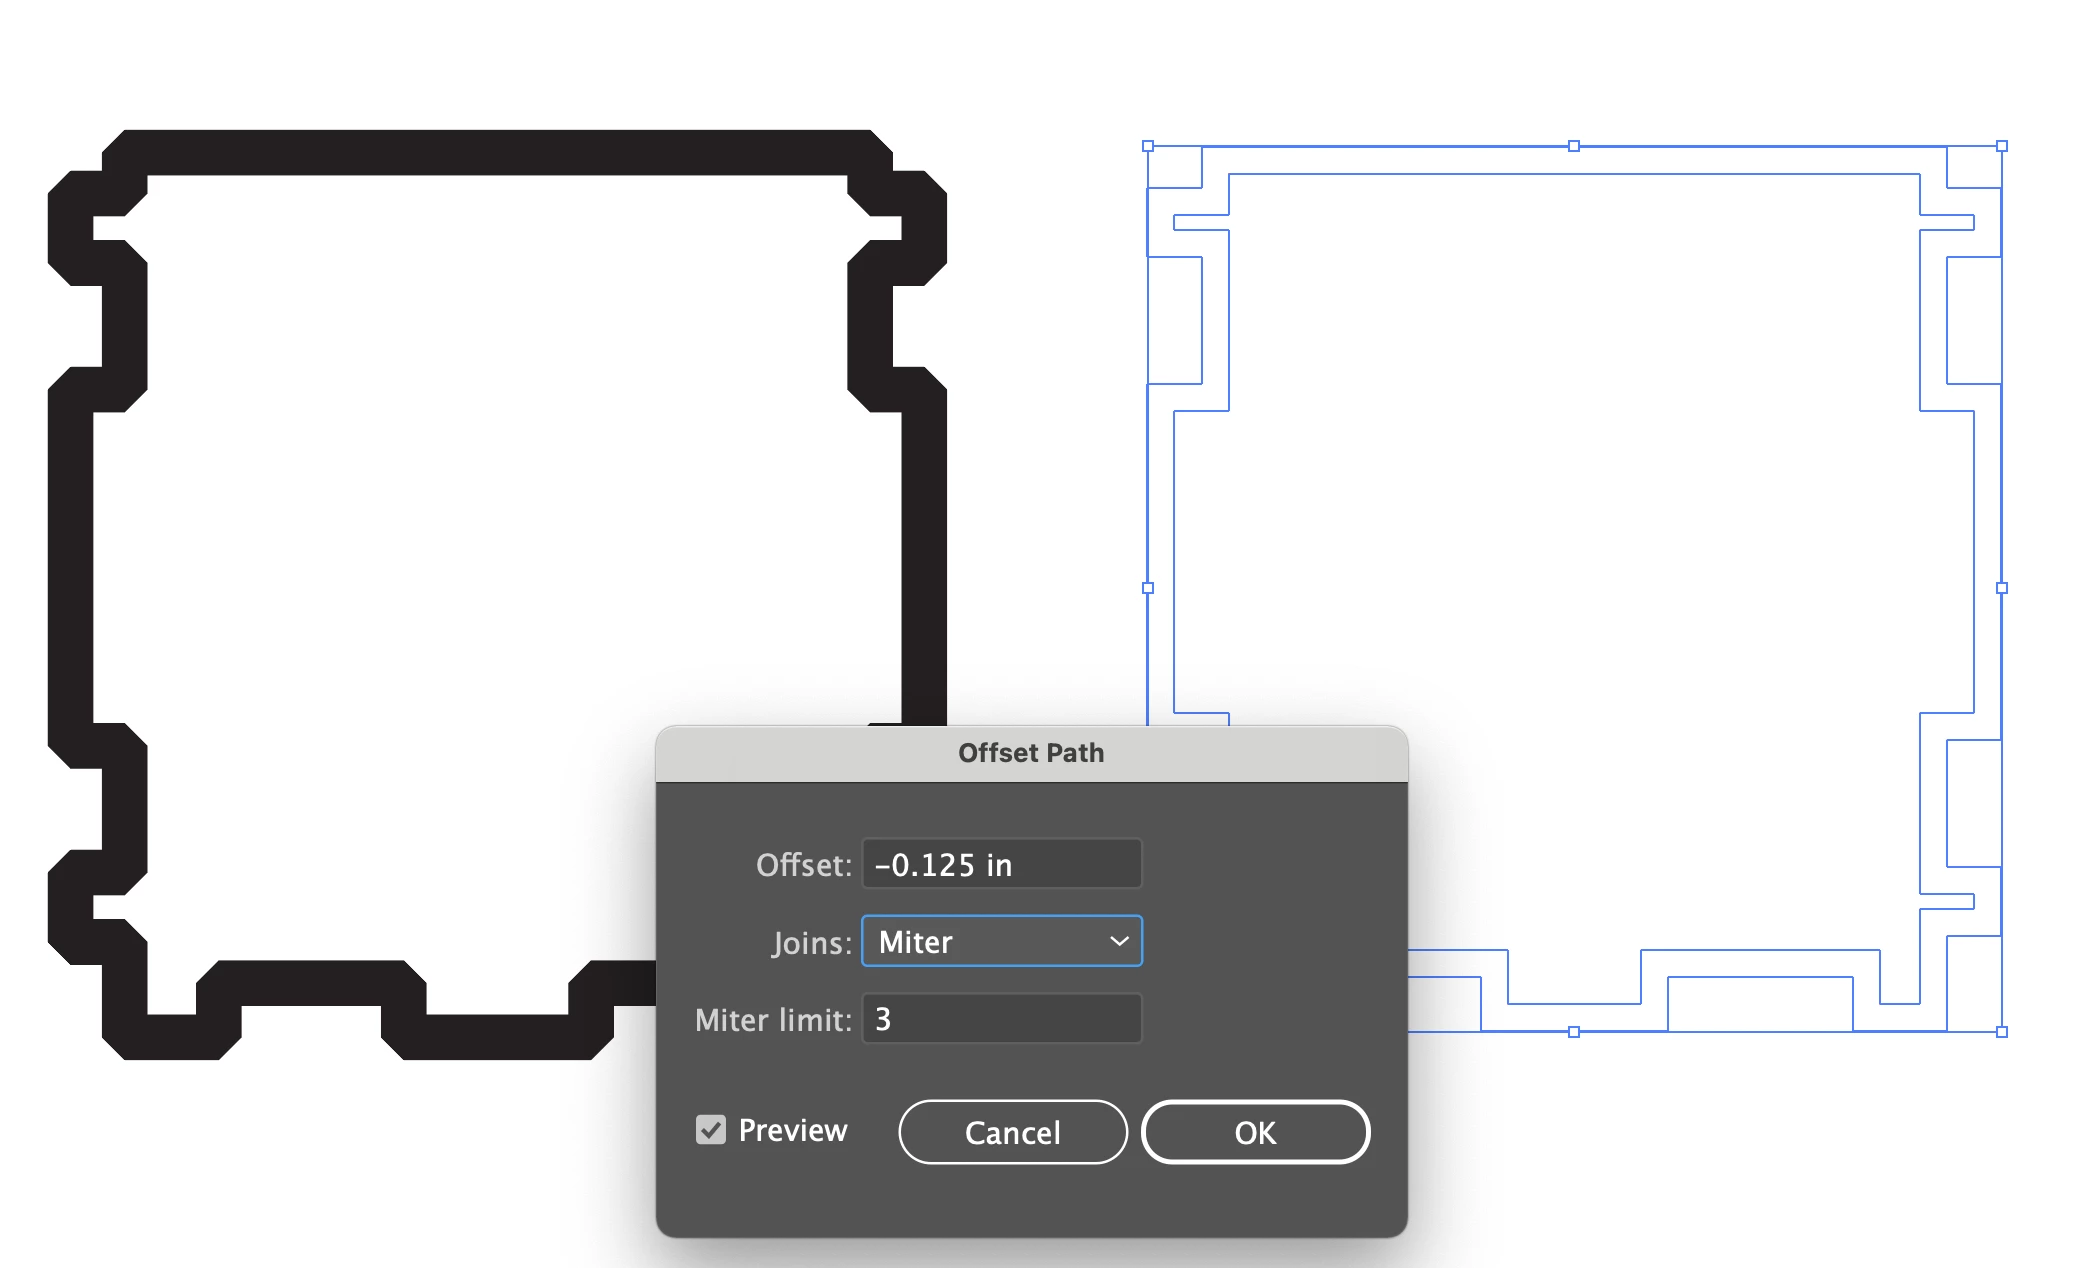The height and width of the screenshot is (1268, 2076).
Task: Click the Miter limit input field
Action: coord(1000,1019)
